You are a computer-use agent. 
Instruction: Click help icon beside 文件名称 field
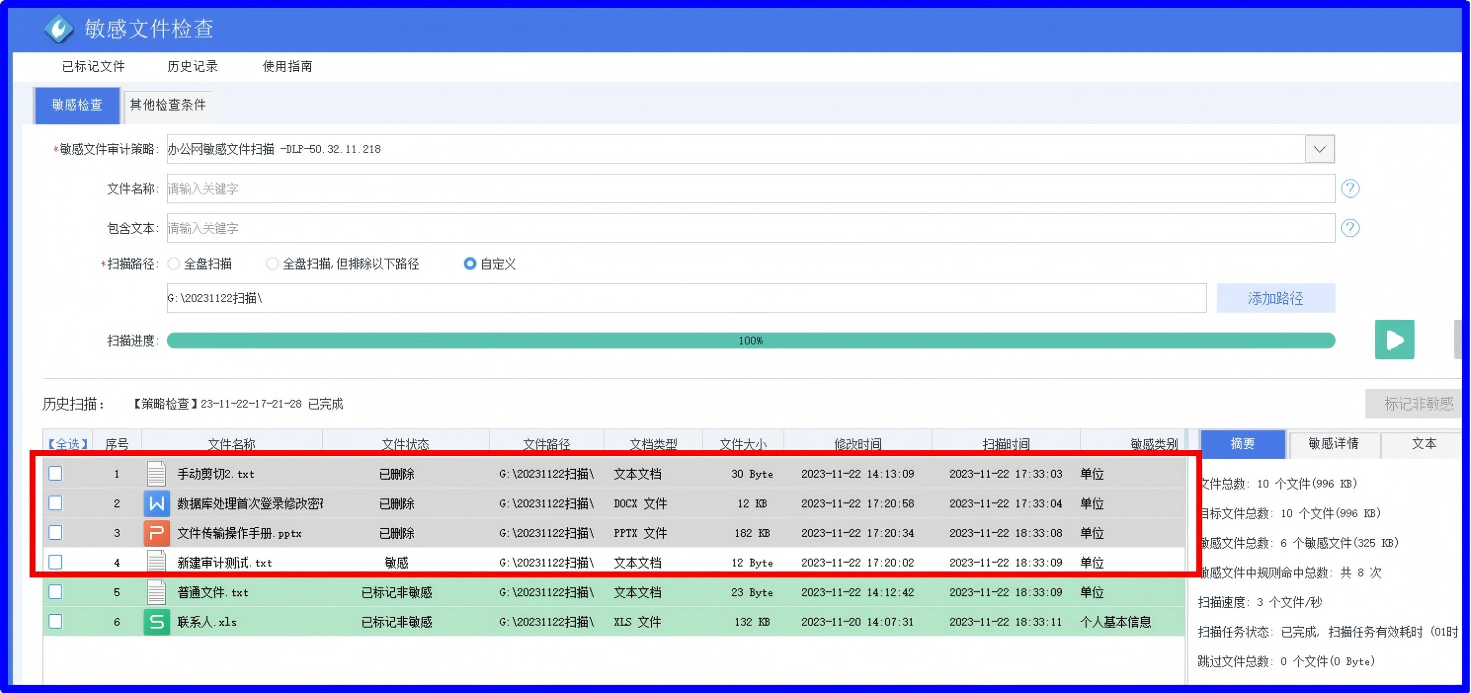(1350, 189)
